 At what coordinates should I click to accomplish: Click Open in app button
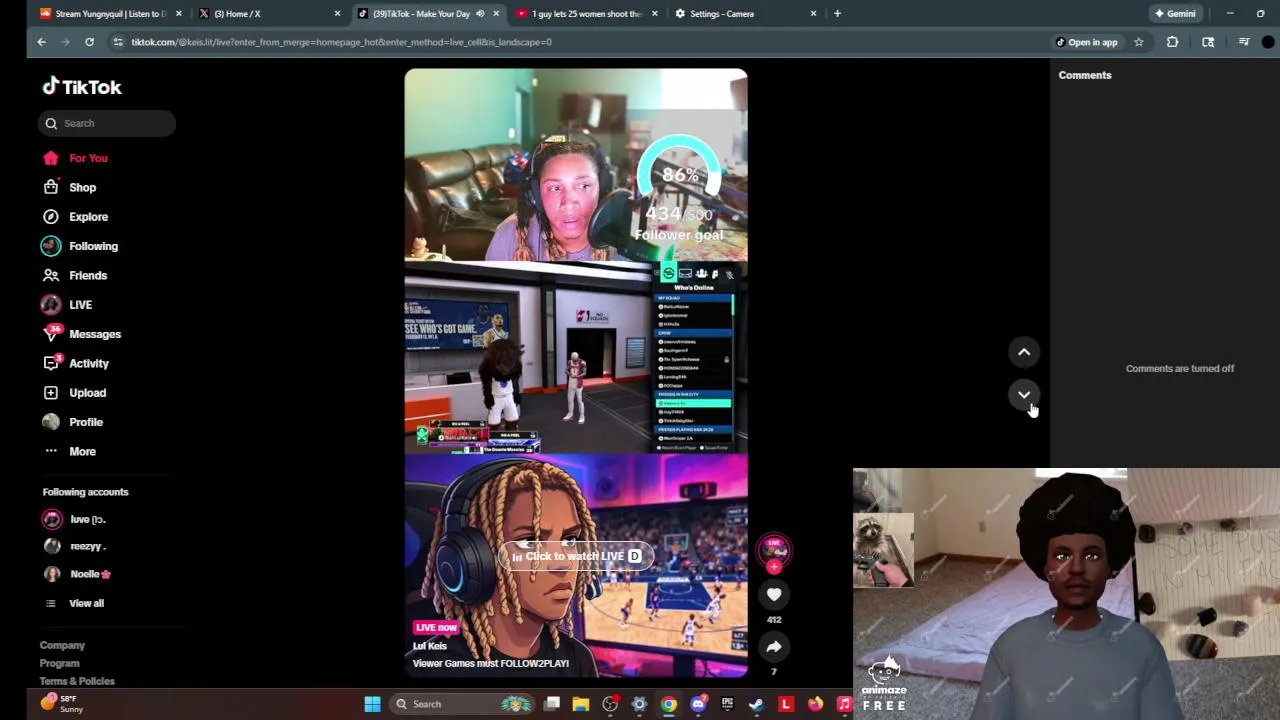click(1087, 42)
